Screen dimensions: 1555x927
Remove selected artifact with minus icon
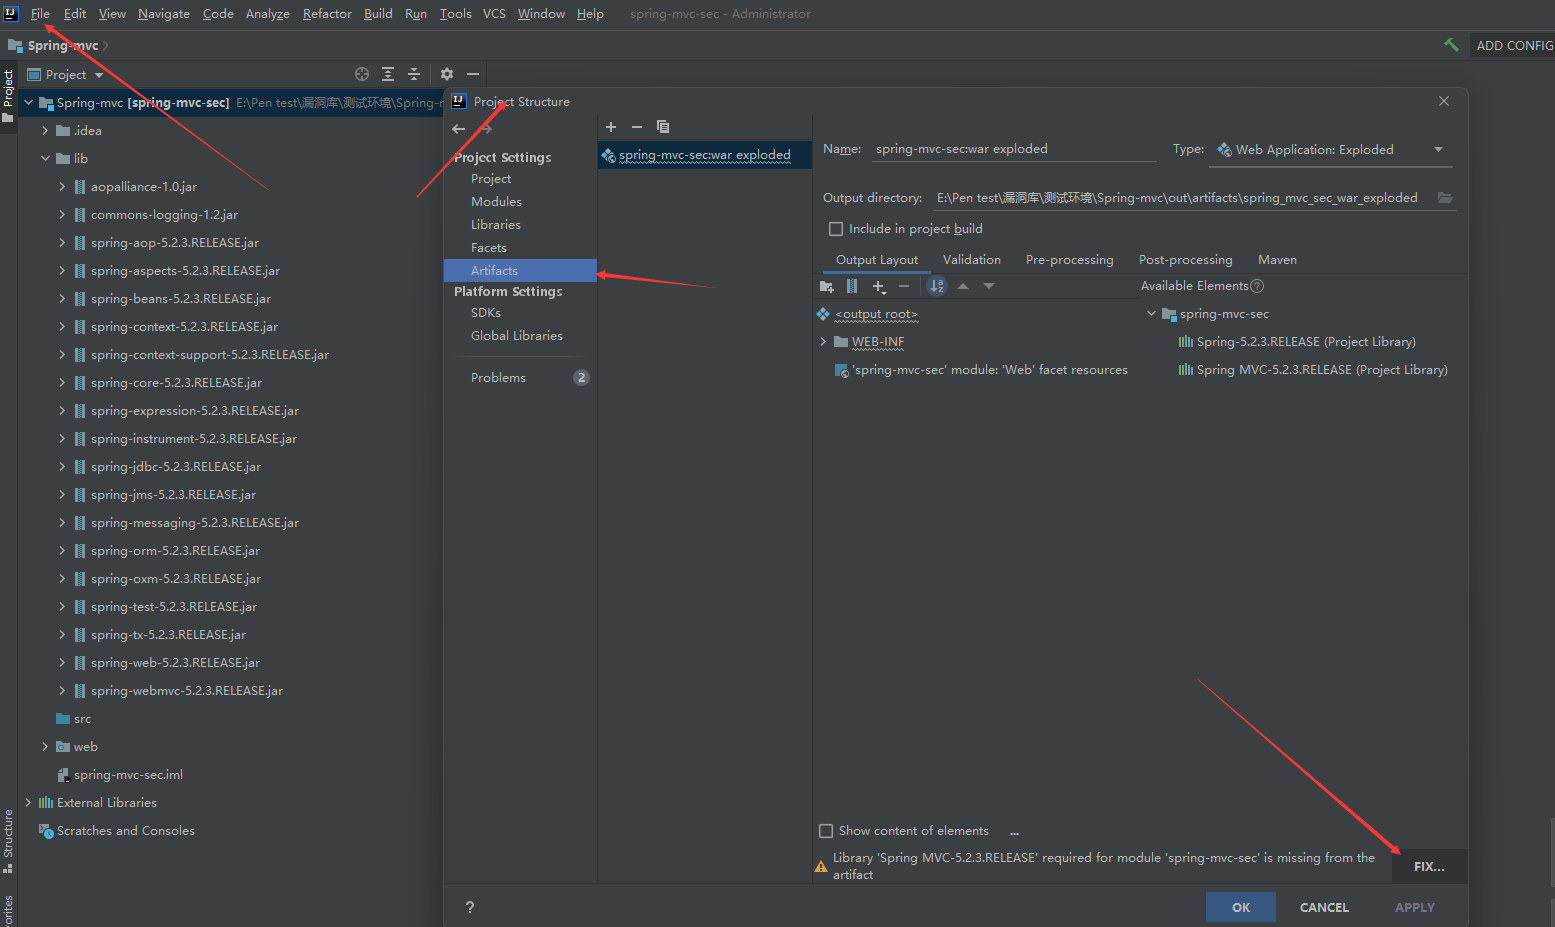637,127
